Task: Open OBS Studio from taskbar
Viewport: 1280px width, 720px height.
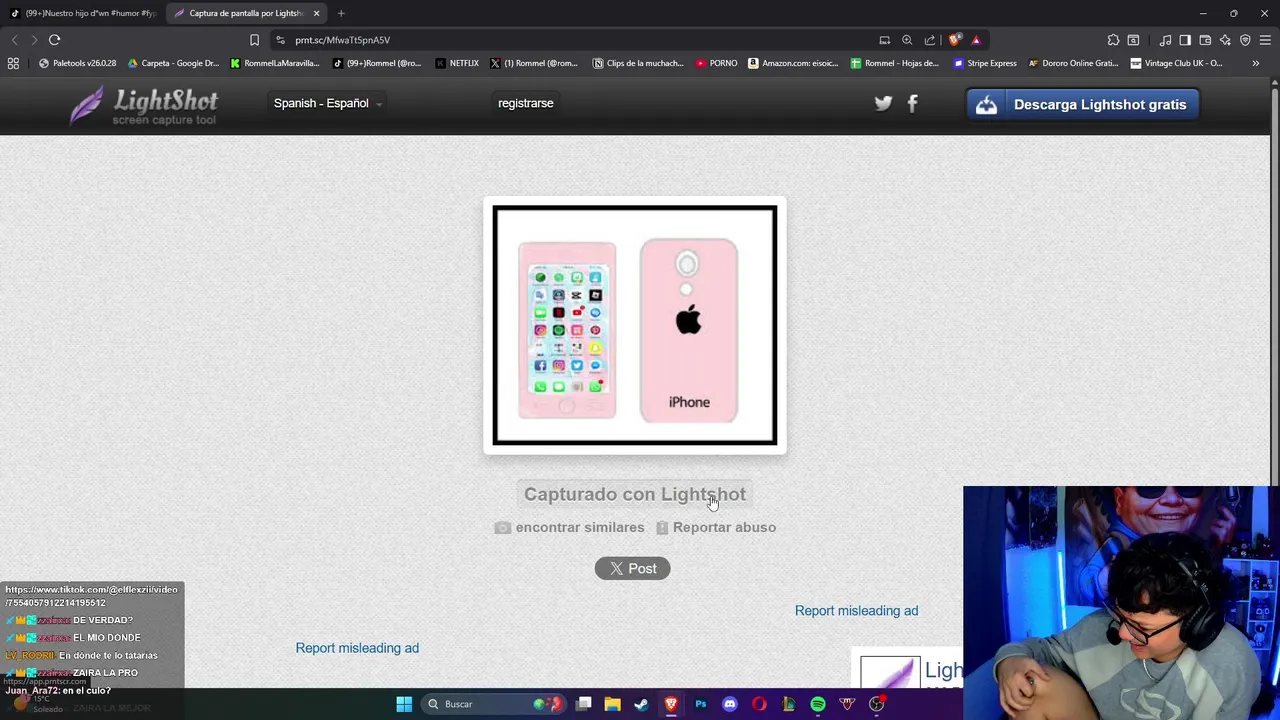Action: pyautogui.click(x=877, y=704)
